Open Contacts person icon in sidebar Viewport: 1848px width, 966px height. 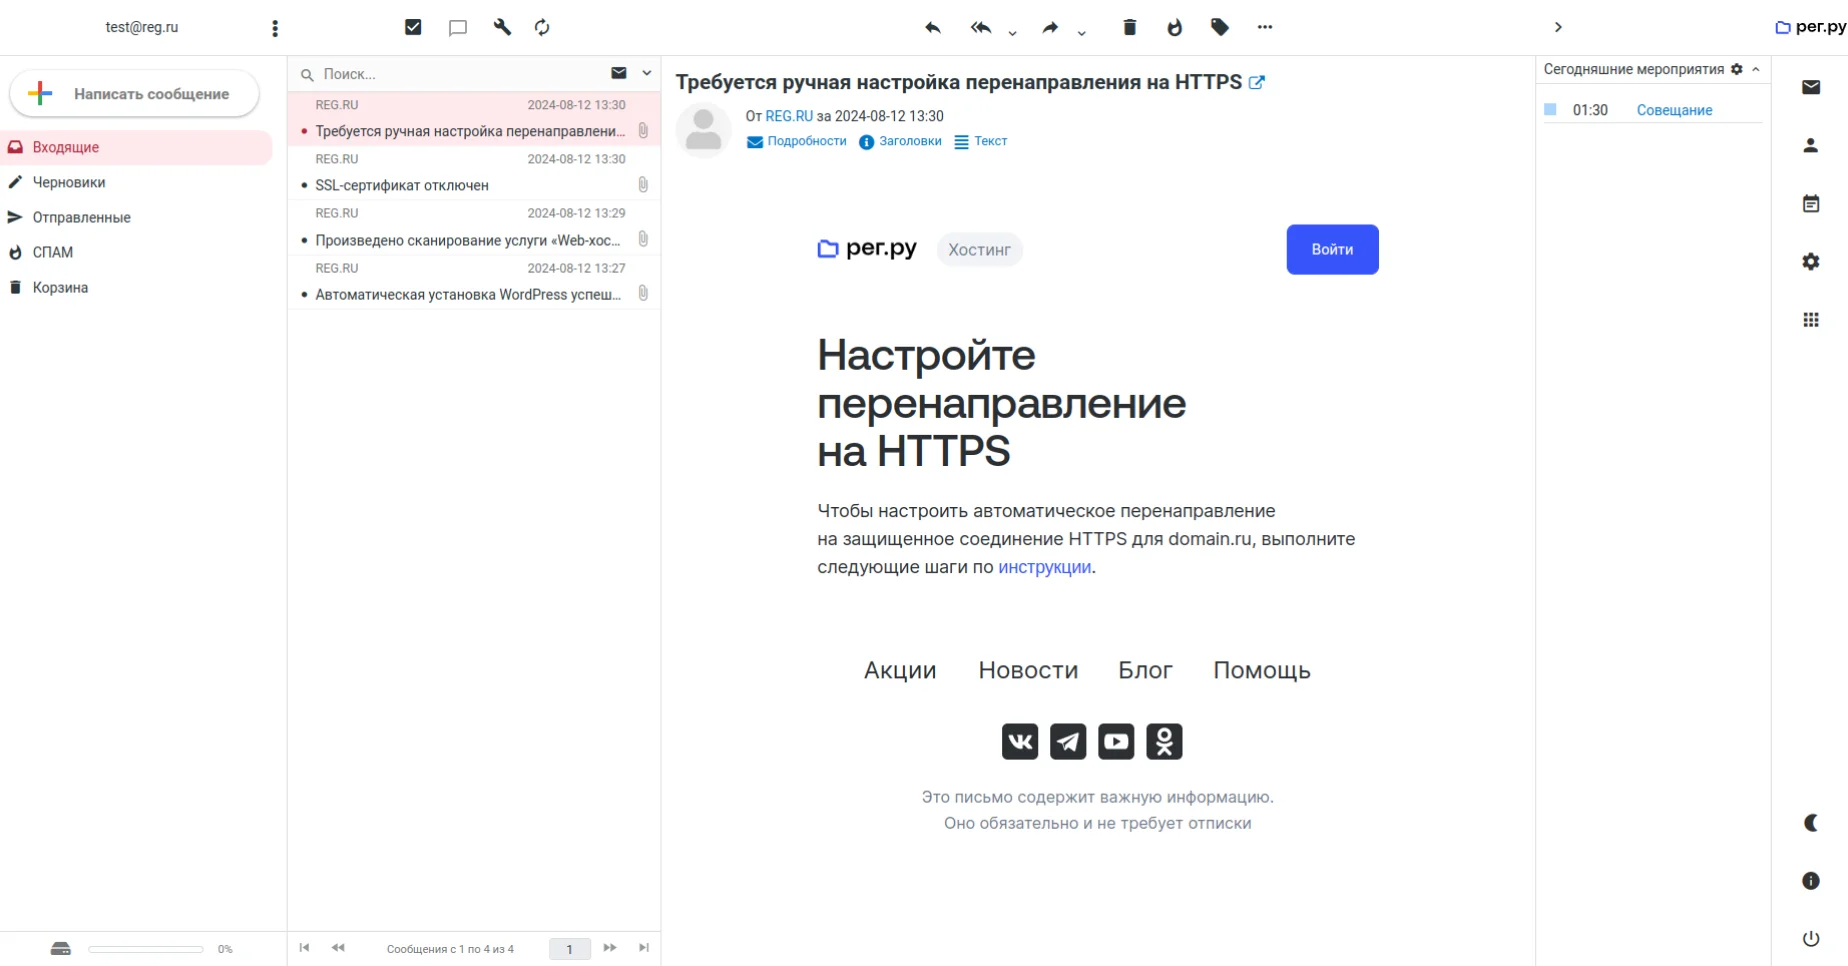pos(1811,145)
